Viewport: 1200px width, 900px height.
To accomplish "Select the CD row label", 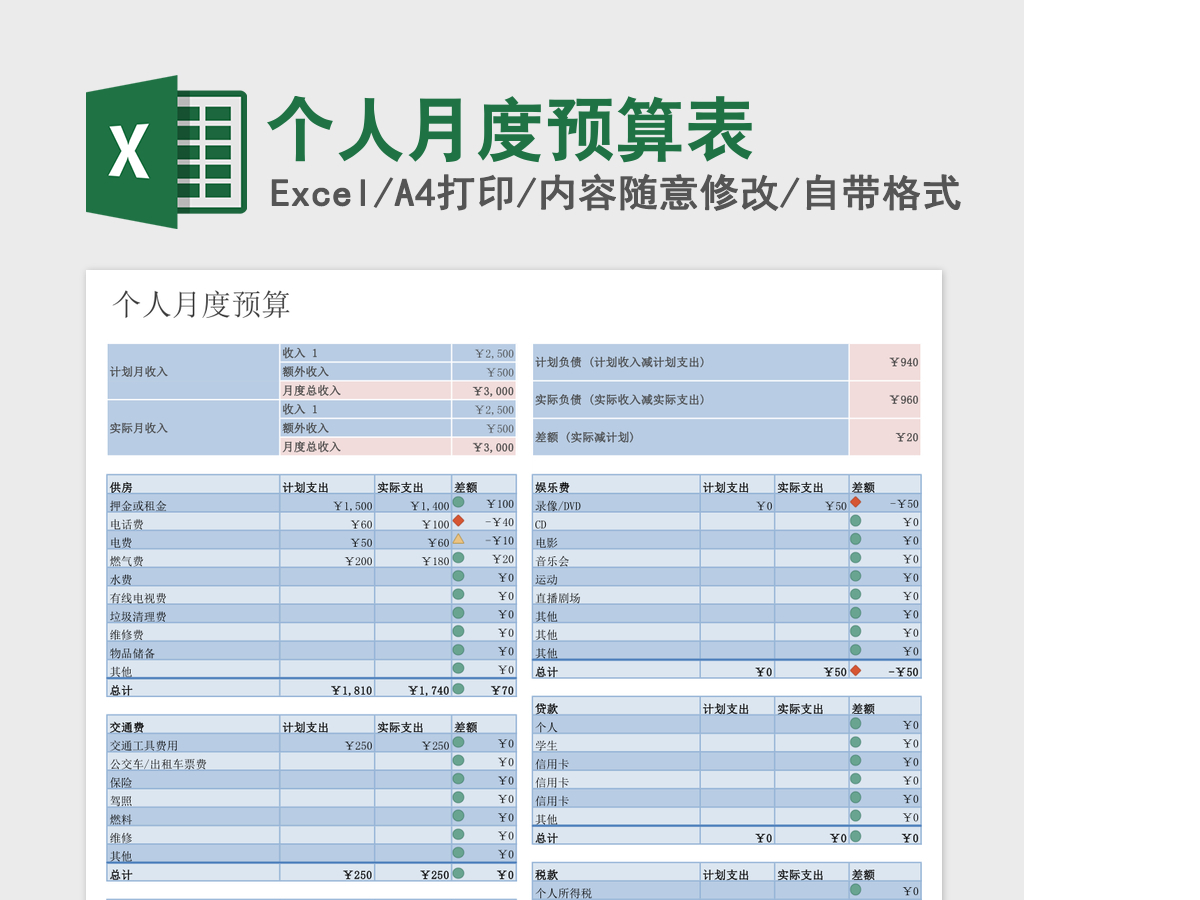I will [x=616, y=522].
